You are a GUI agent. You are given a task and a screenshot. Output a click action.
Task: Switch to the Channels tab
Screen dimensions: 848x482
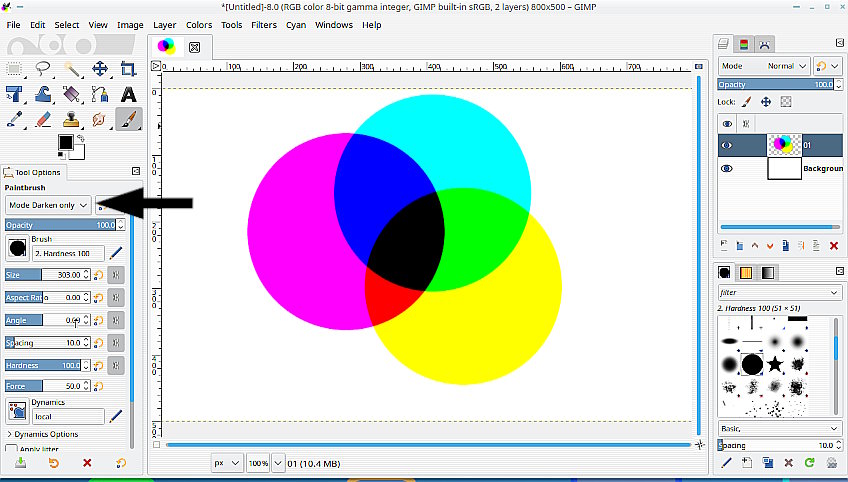click(x=744, y=44)
